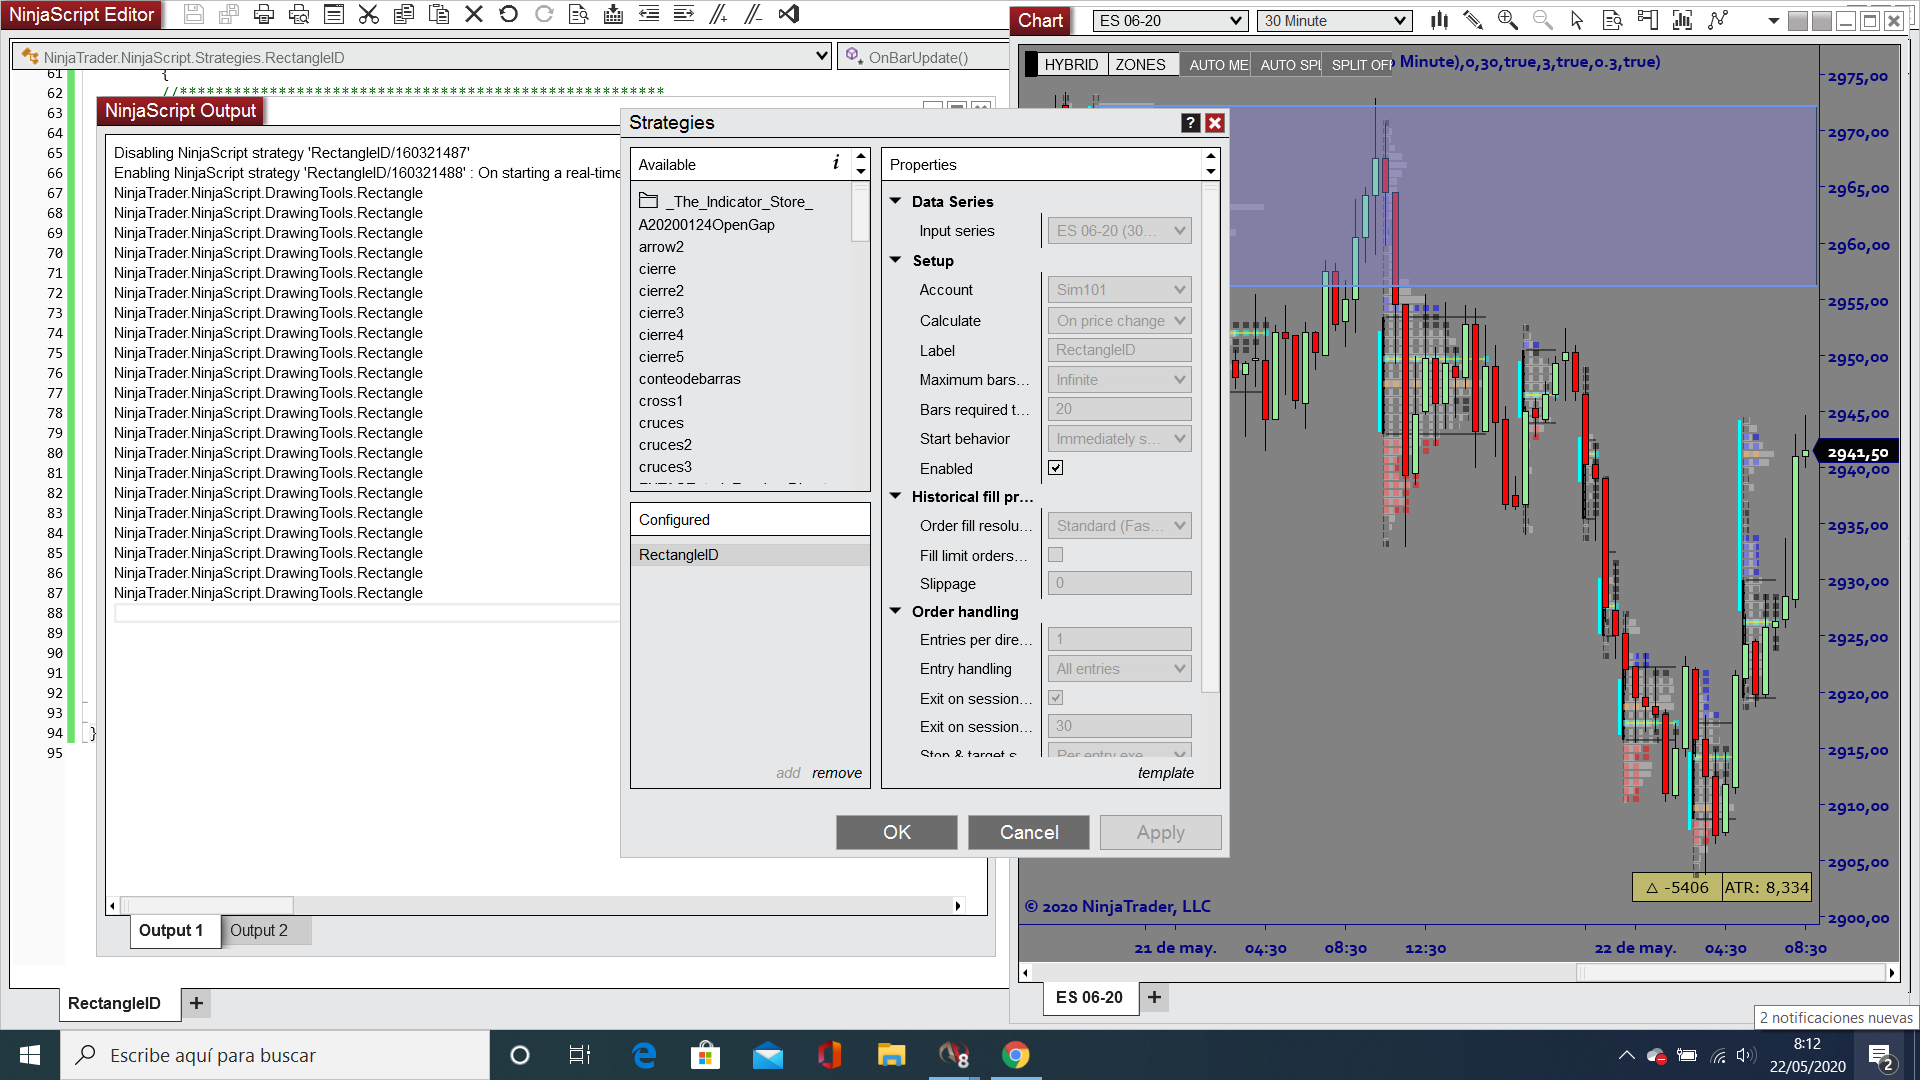The image size is (1920, 1080).
Task: Open the 30 Minute interval dropdown
Action: point(1334,21)
